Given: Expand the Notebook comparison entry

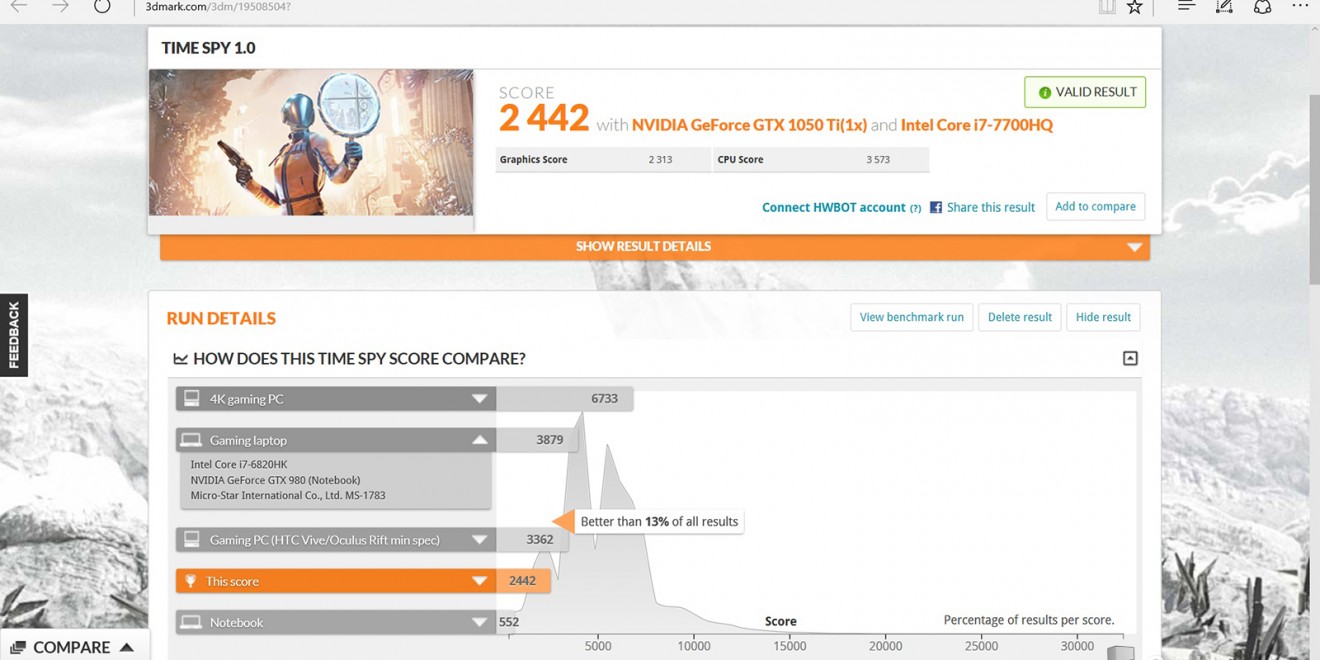Looking at the screenshot, I should coord(479,622).
